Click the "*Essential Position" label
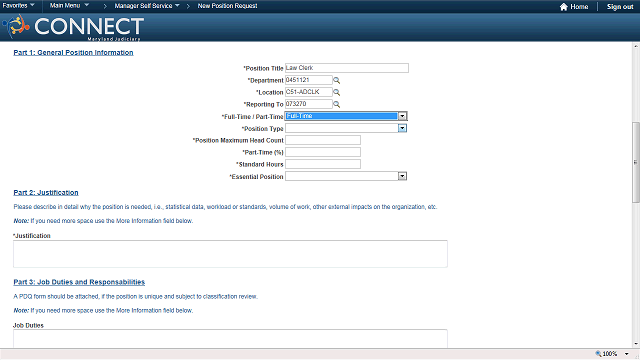 256,177
